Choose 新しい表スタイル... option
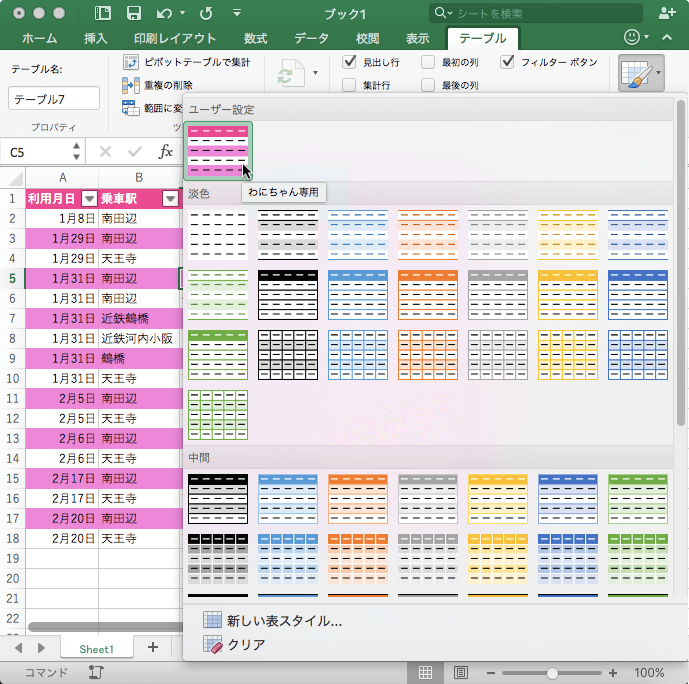 (x=284, y=620)
